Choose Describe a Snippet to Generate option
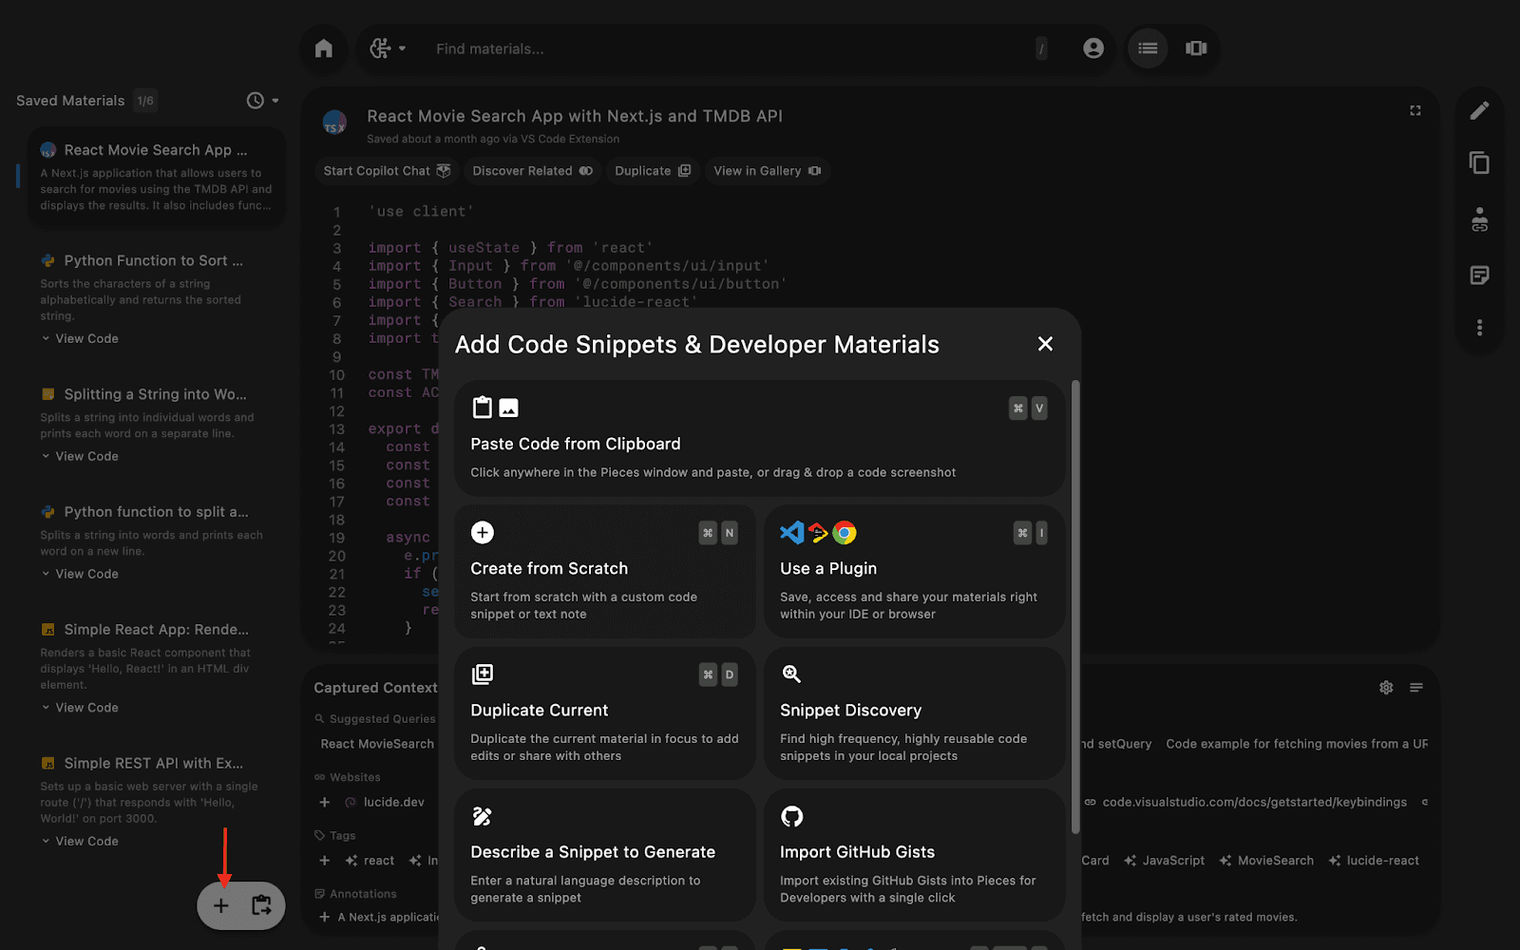The width and height of the screenshot is (1520, 950). [605, 855]
